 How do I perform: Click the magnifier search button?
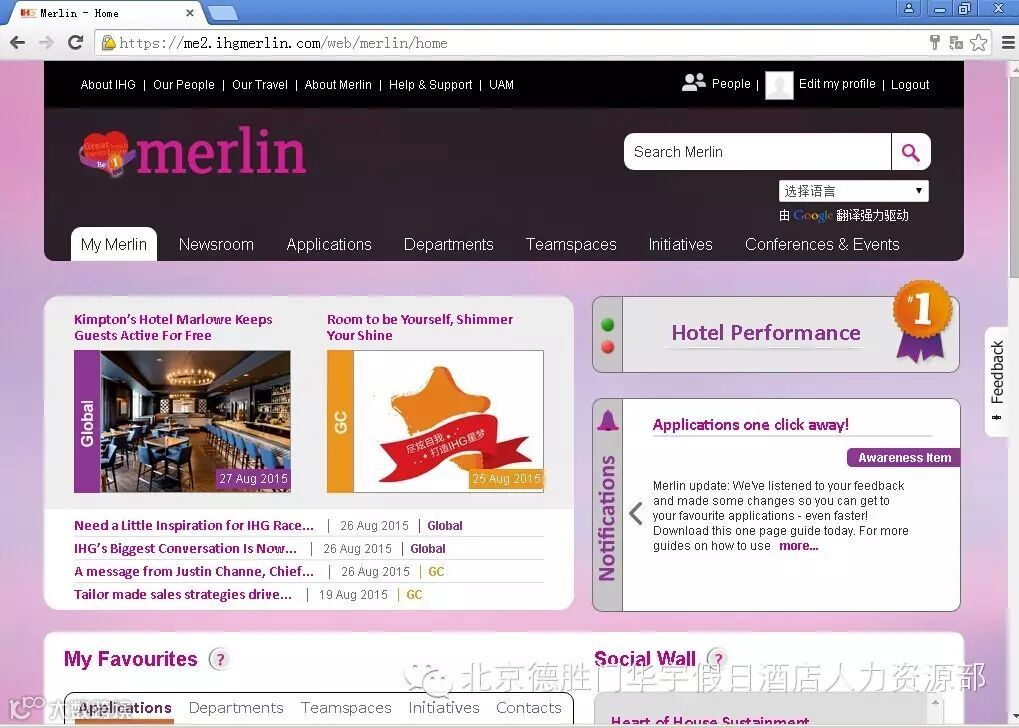tap(910, 152)
